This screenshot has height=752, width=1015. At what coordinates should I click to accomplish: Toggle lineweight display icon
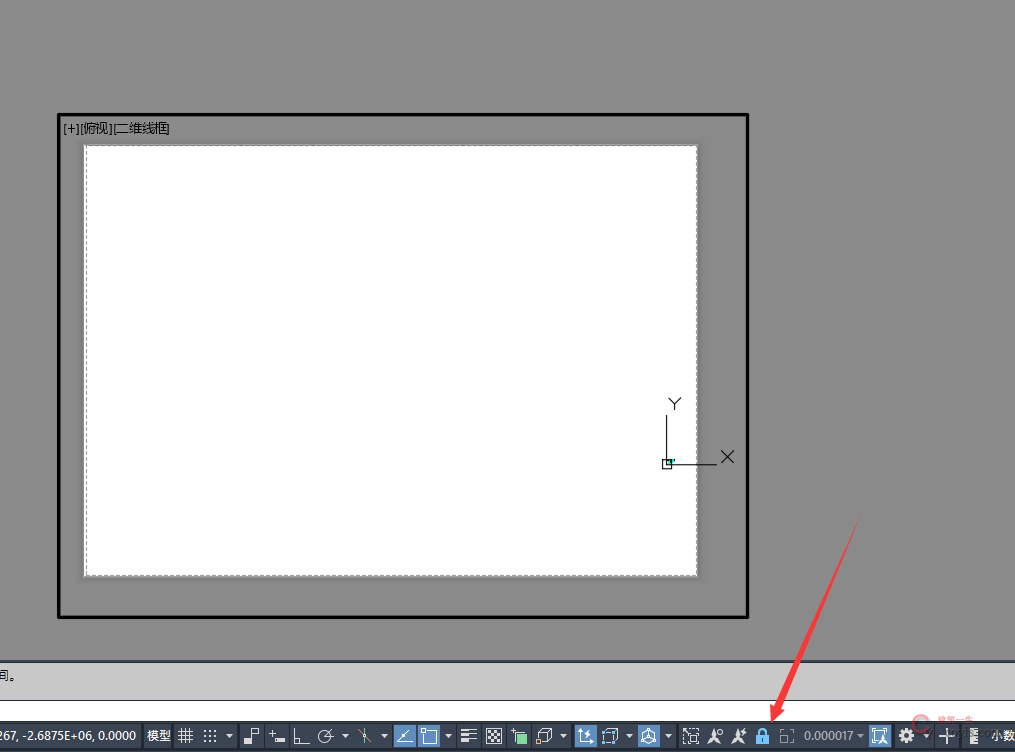click(469, 737)
